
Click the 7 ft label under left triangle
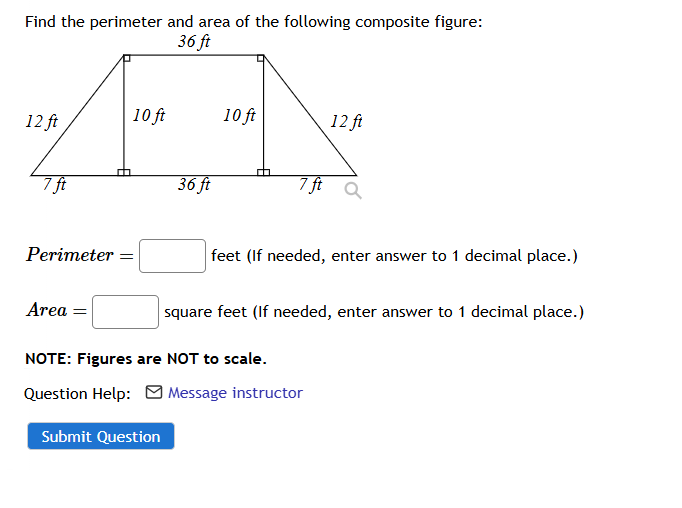[x=54, y=185]
